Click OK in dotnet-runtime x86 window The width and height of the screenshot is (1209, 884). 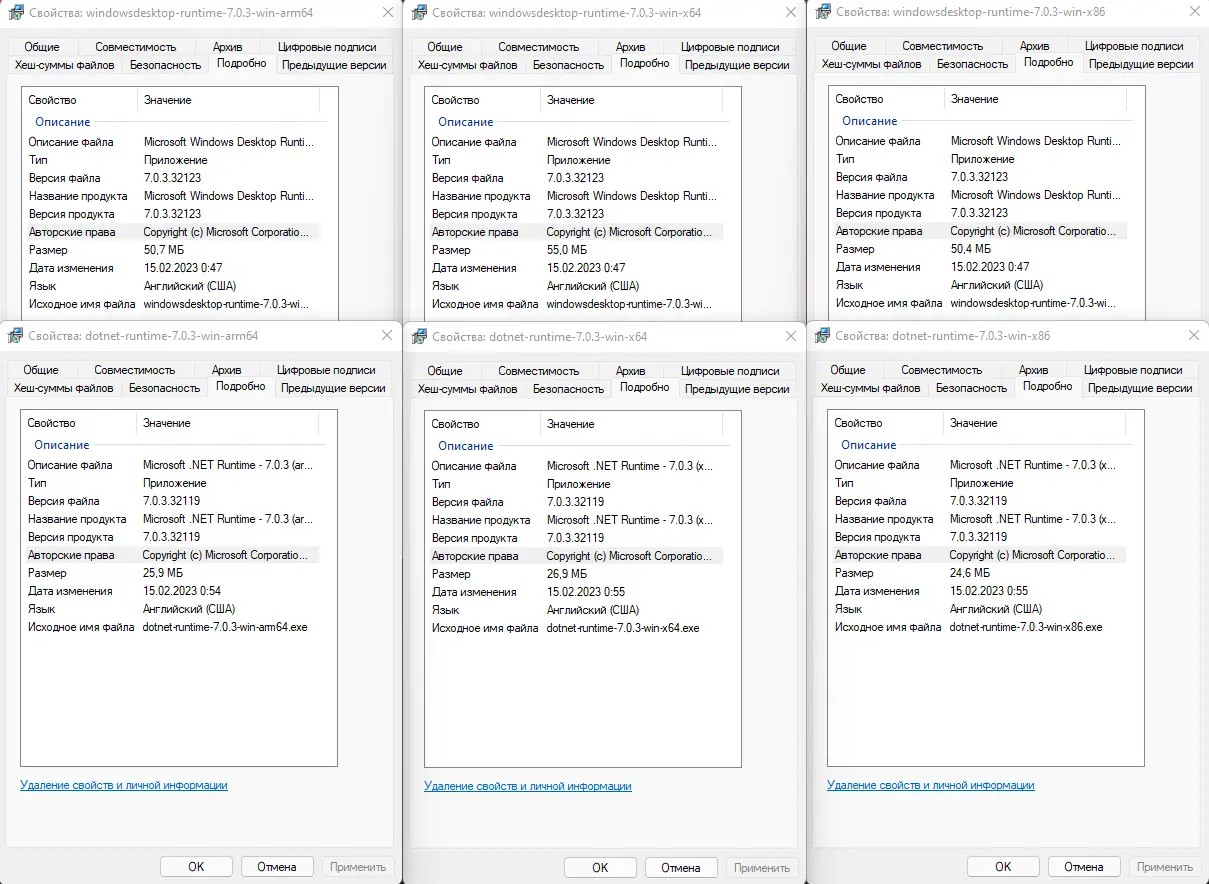point(1003,867)
